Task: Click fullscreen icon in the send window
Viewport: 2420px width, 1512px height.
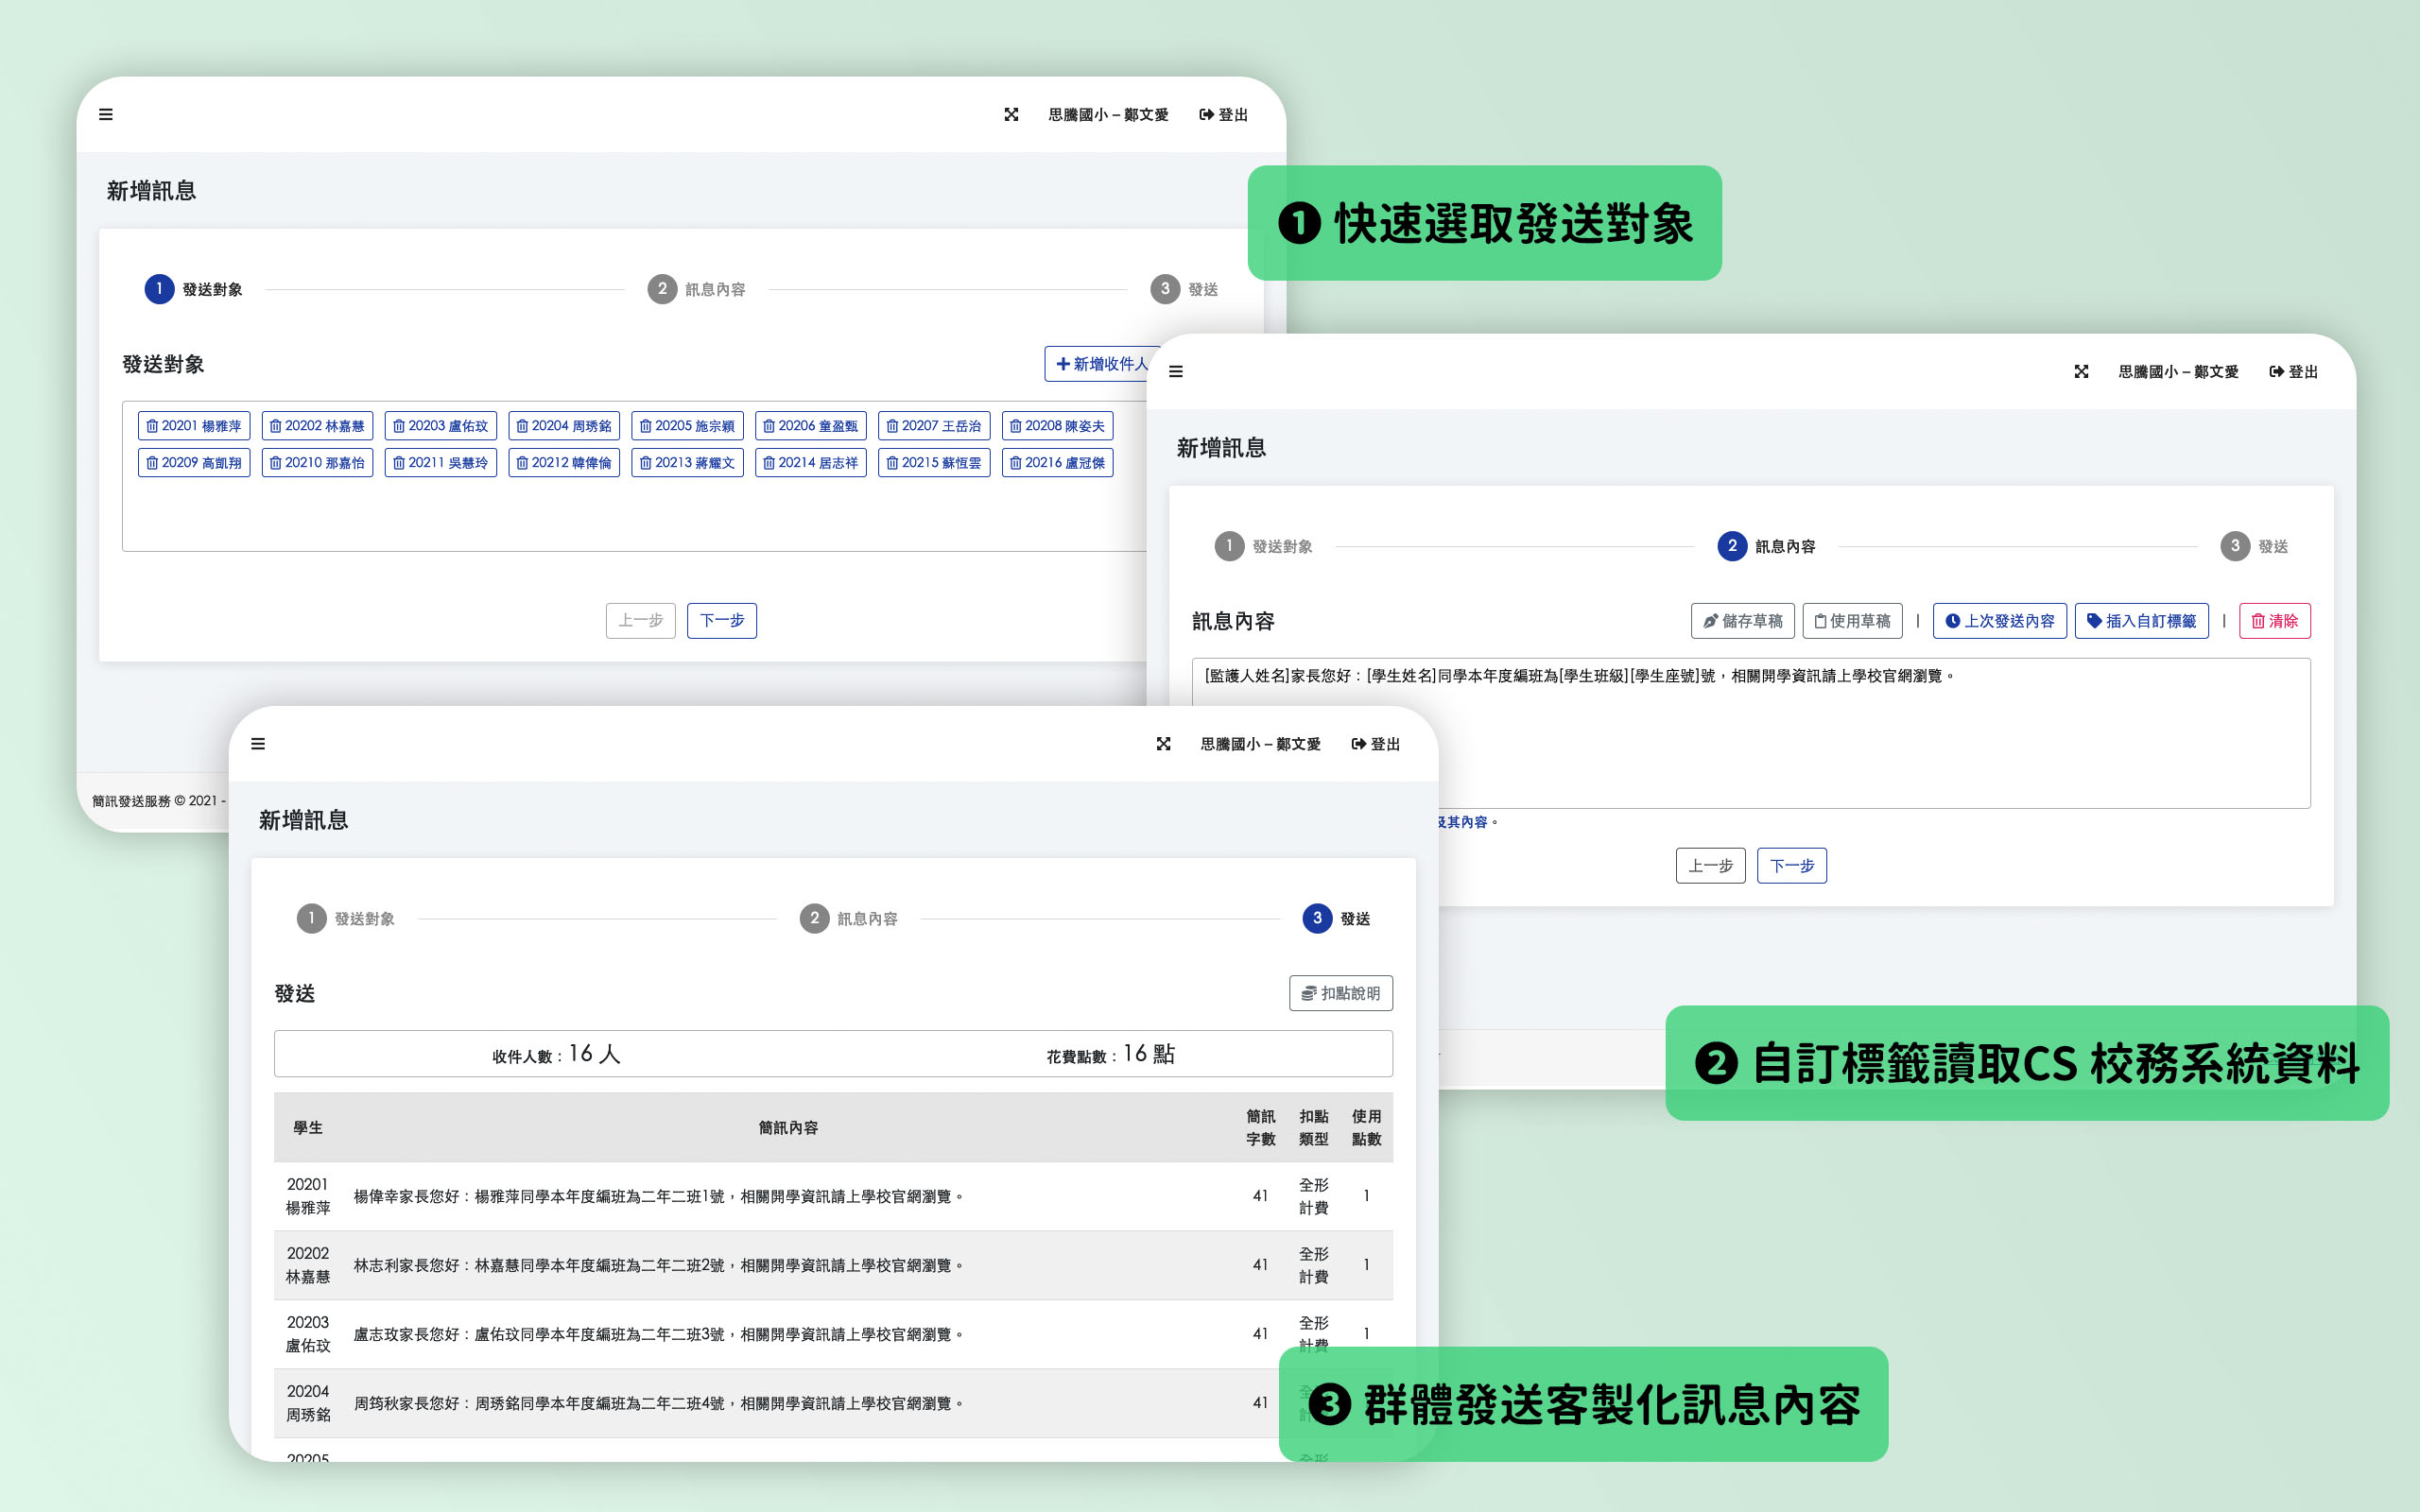Action: point(1163,744)
